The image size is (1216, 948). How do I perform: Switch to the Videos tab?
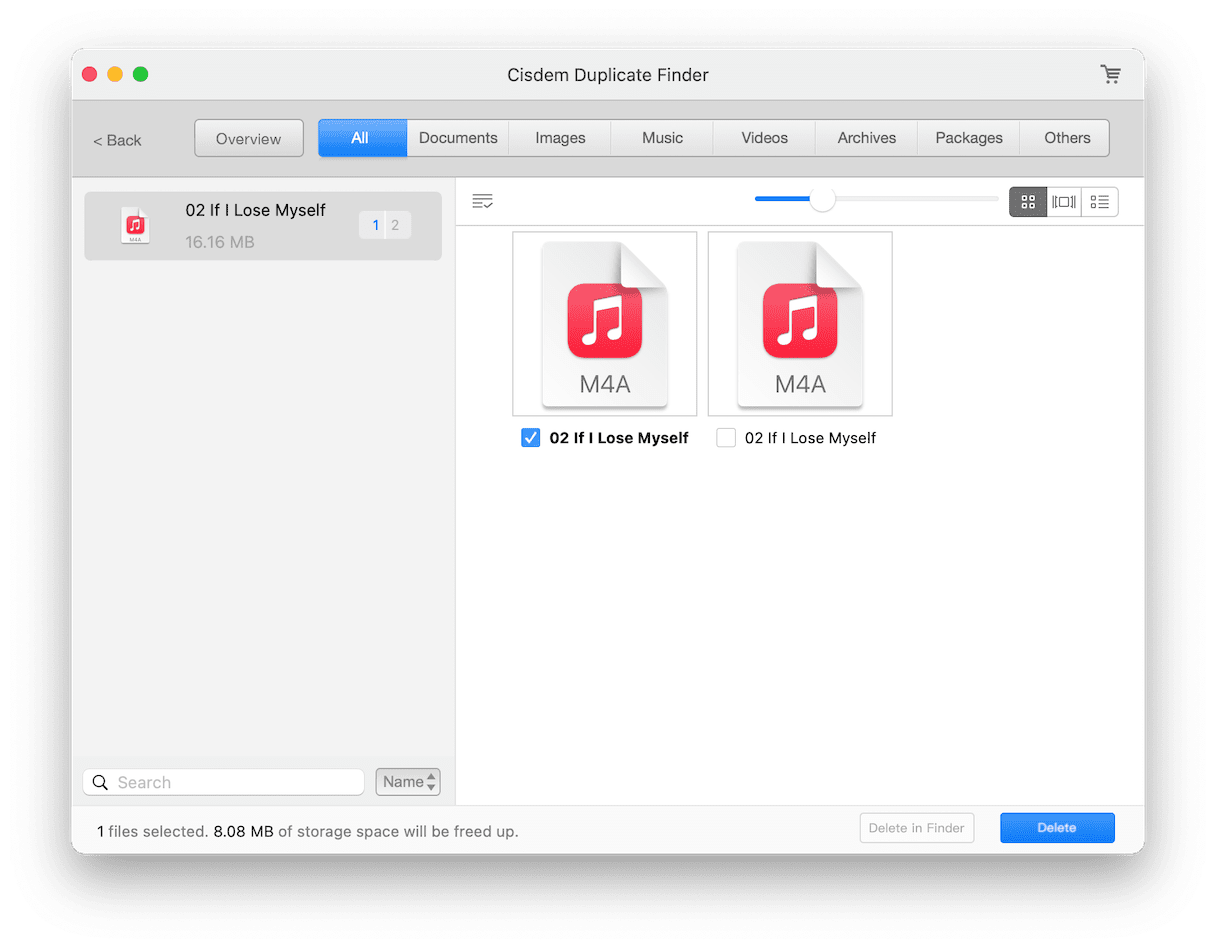[x=764, y=138]
